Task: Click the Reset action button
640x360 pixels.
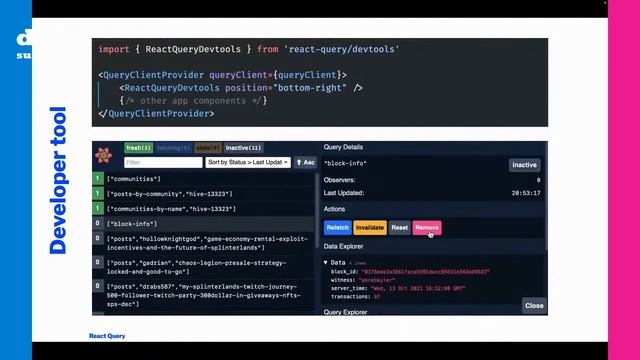Action: click(400, 228)
